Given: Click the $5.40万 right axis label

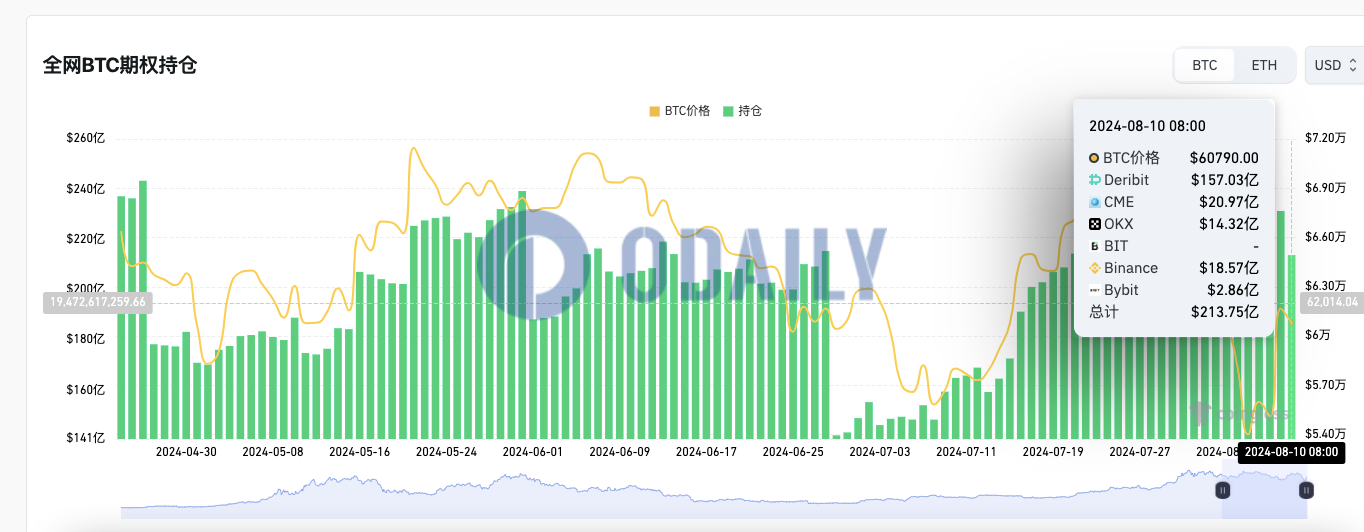Looking at the screenshot, I should pyautogui.click(x=1324, y=434).
